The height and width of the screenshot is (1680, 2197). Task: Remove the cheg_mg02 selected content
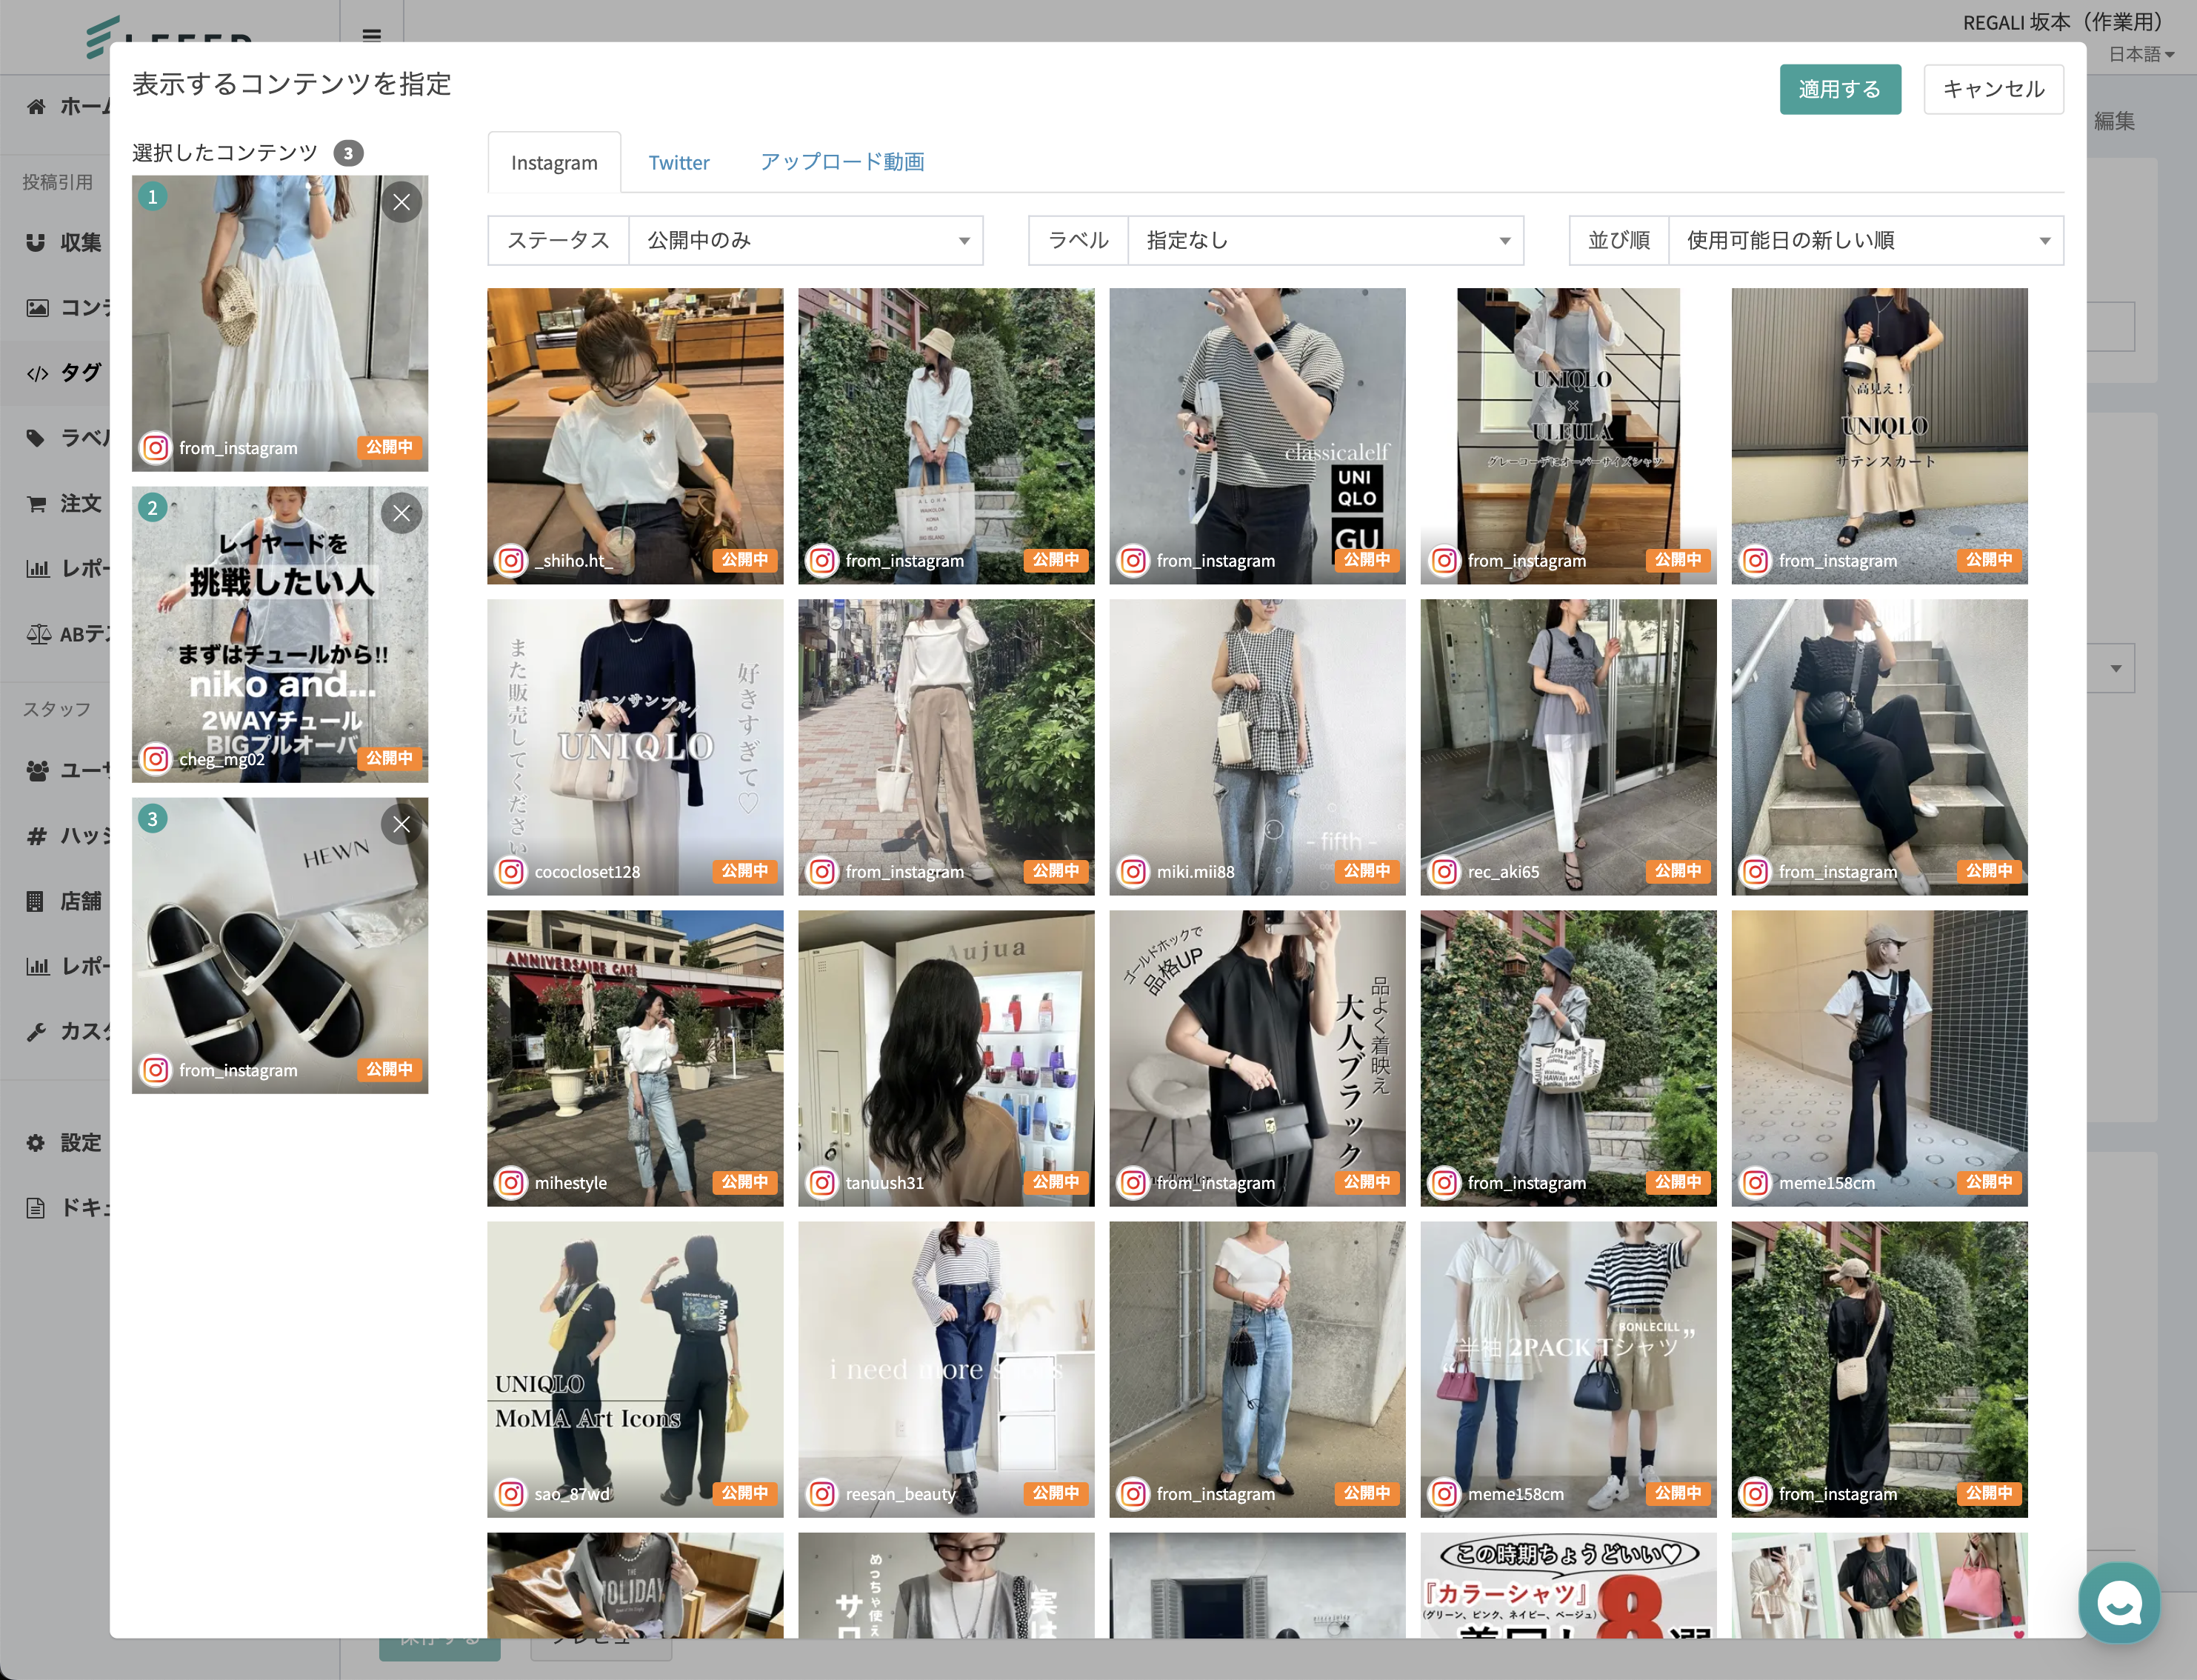coord(401,514)
